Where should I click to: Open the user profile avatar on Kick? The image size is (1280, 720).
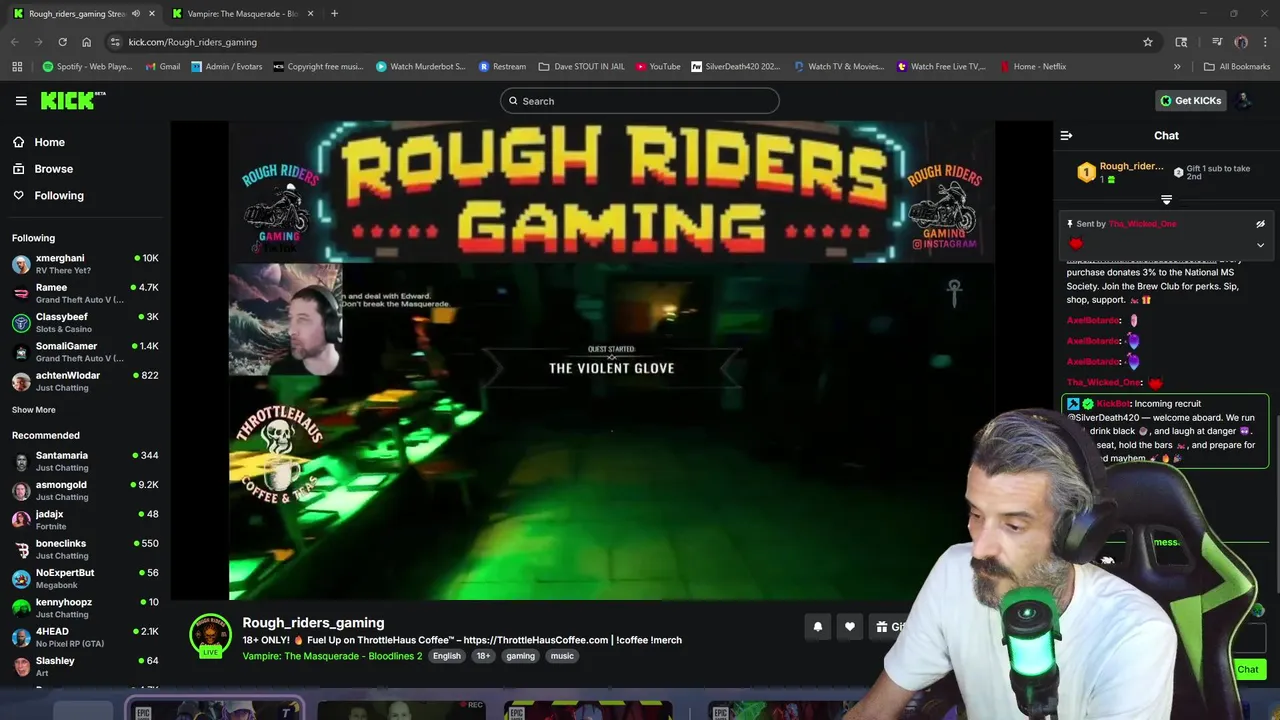click(1244, 100)
